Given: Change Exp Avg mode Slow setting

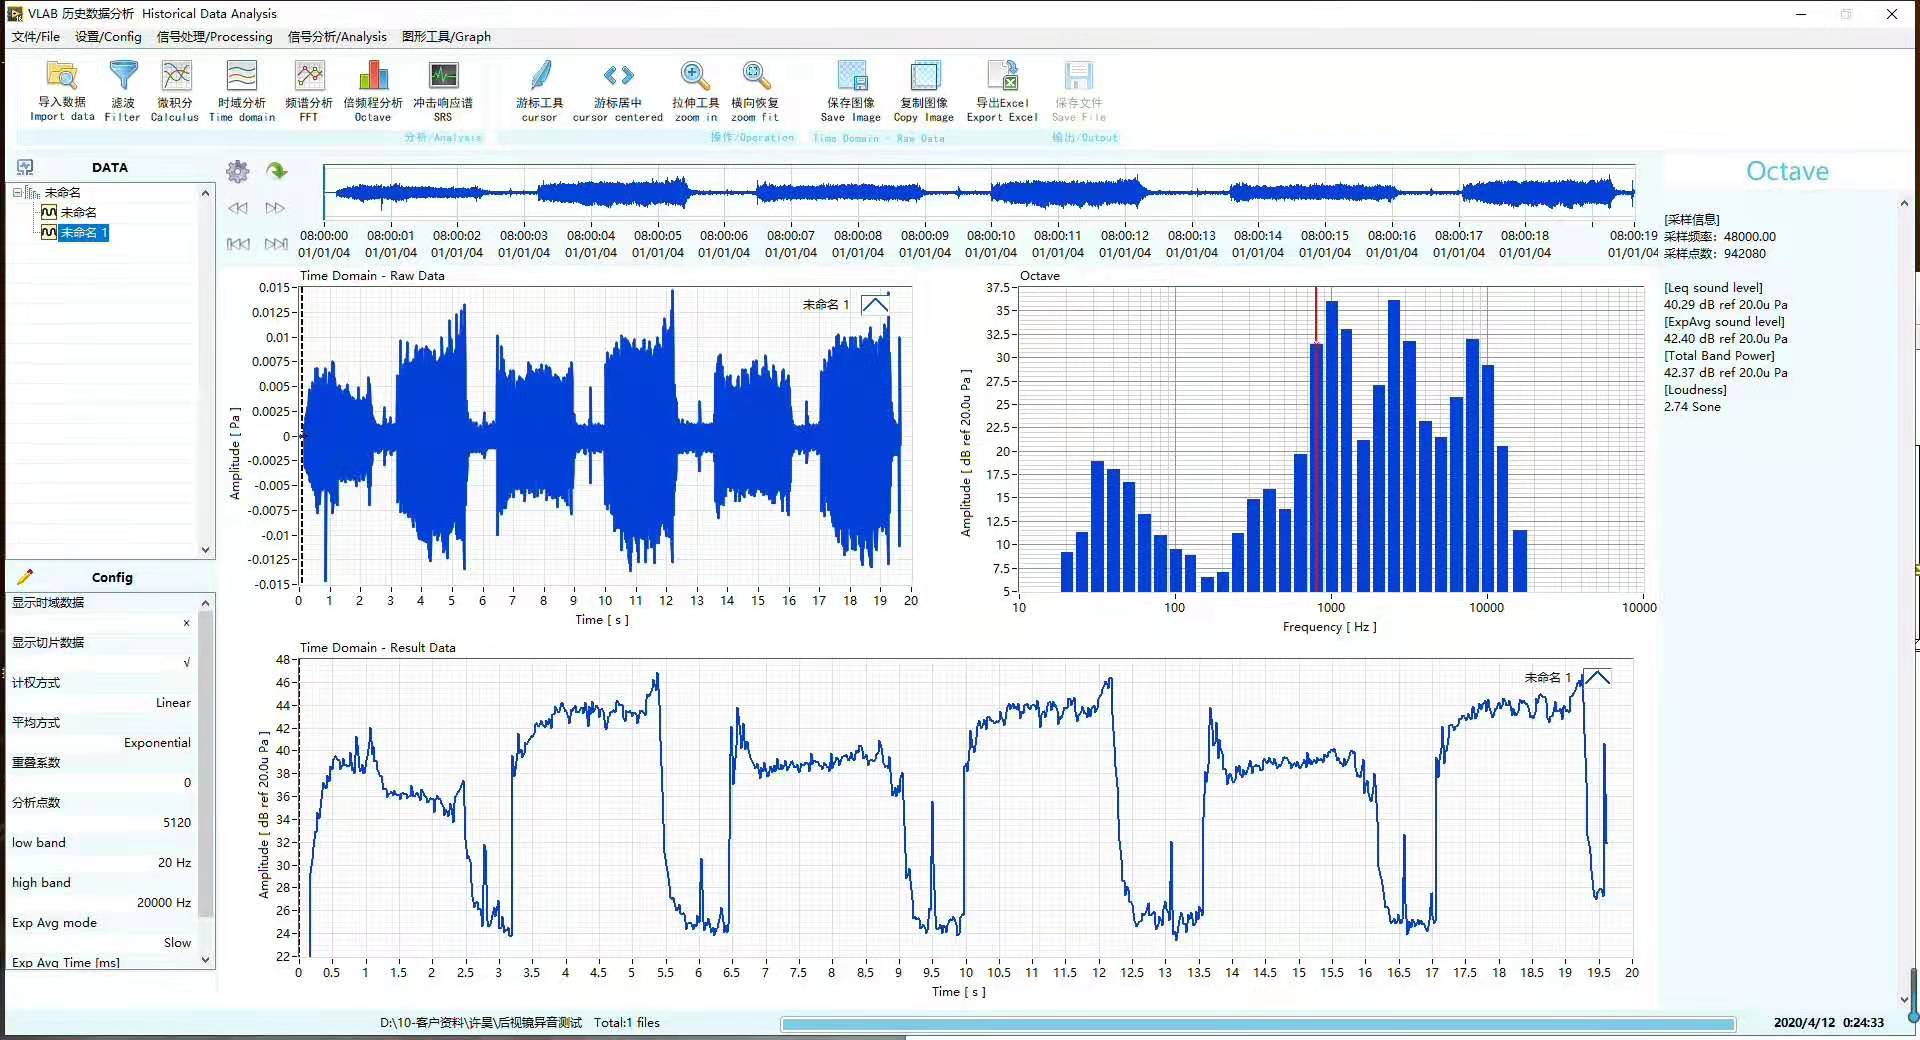Looking at the screenshot, I should click(x=177, y=943).
